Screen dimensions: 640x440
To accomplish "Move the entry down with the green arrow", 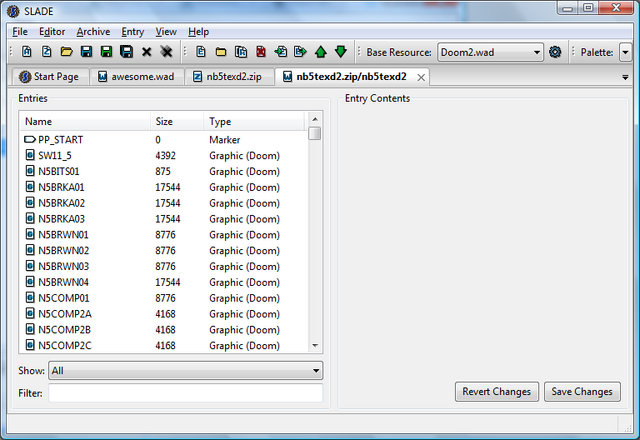I will coord(341,52).
